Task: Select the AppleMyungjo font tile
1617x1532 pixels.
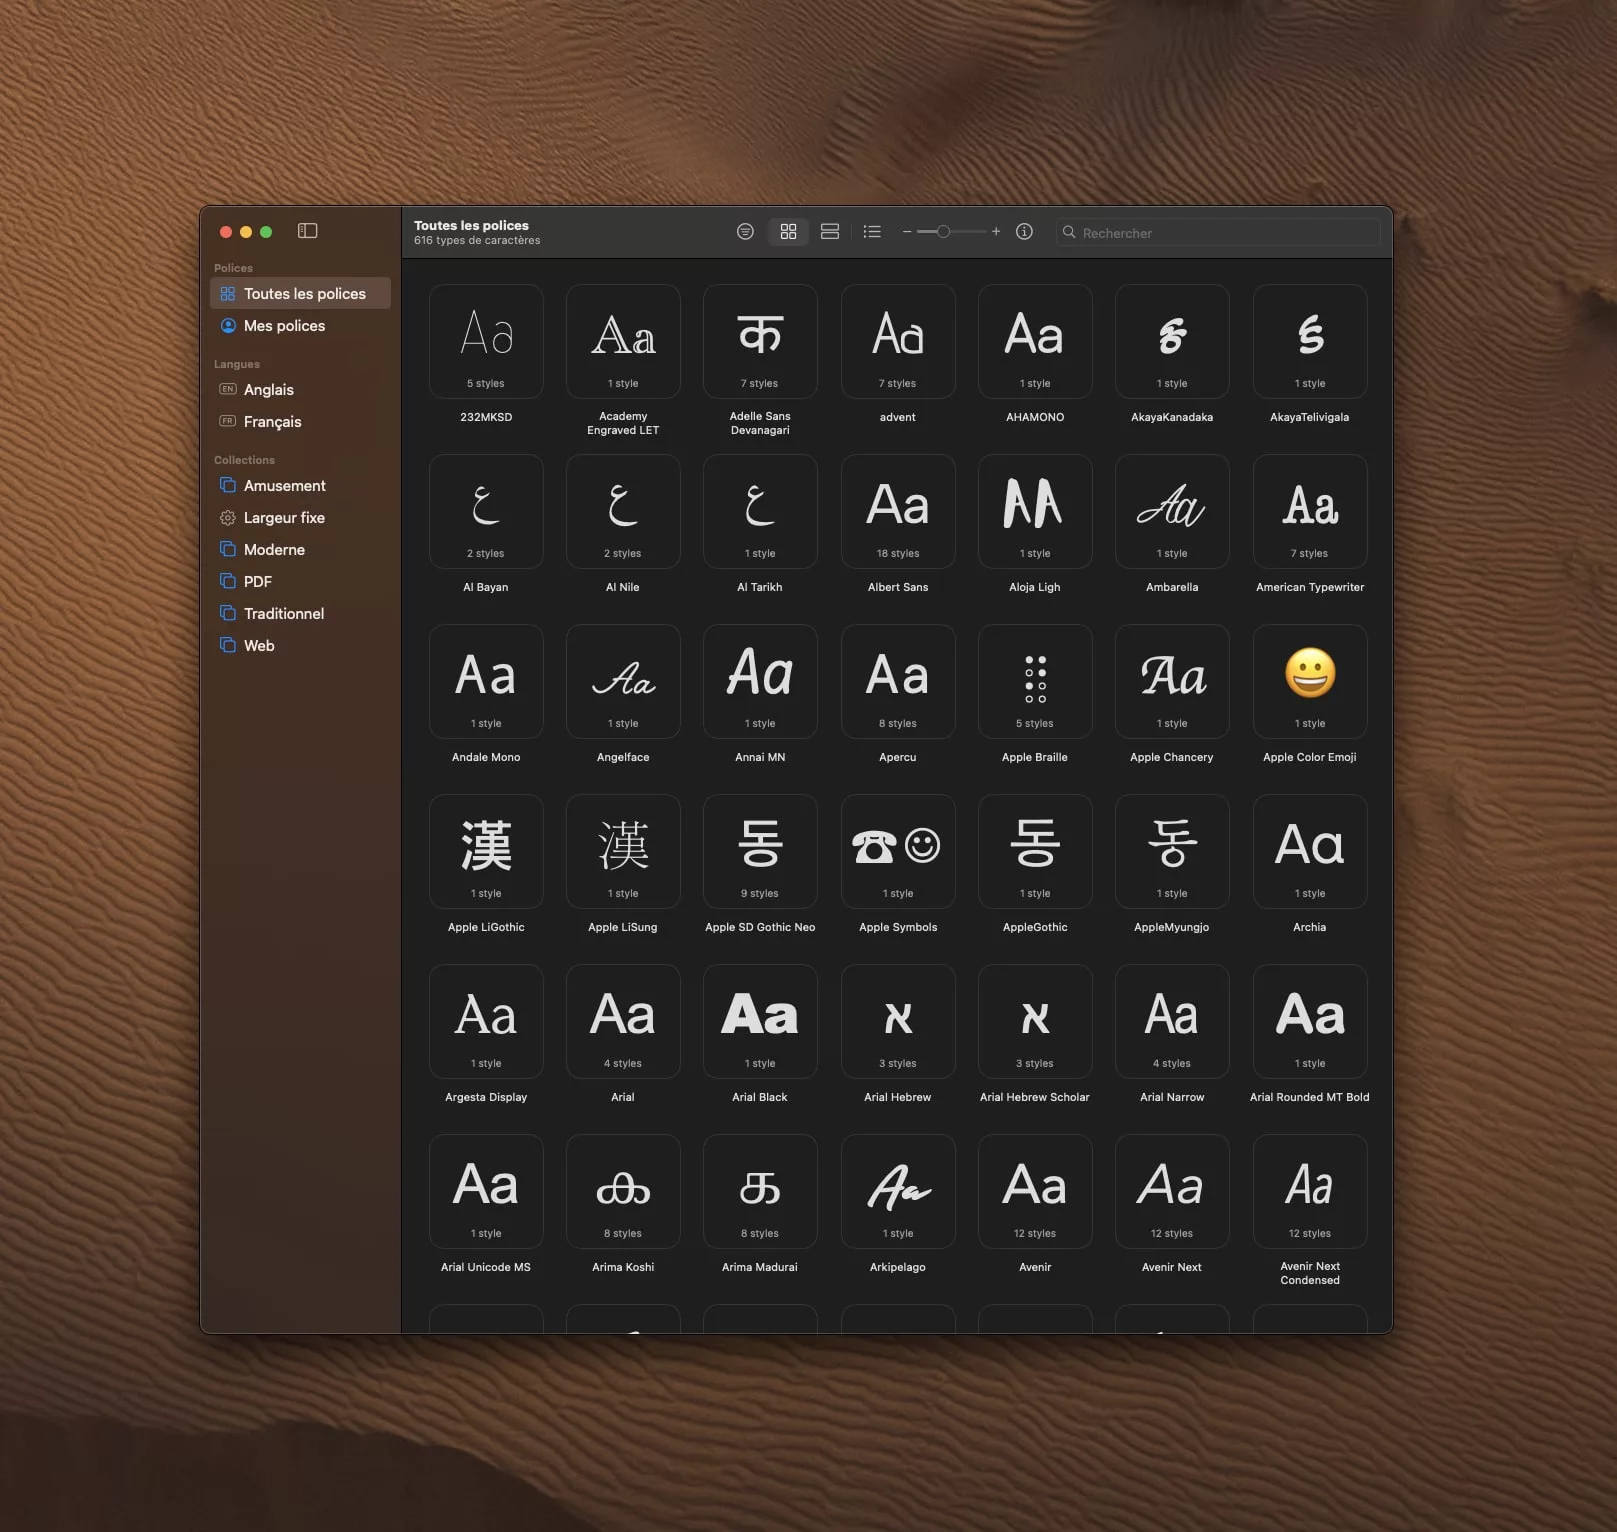Action: [x=1172, y=851]
